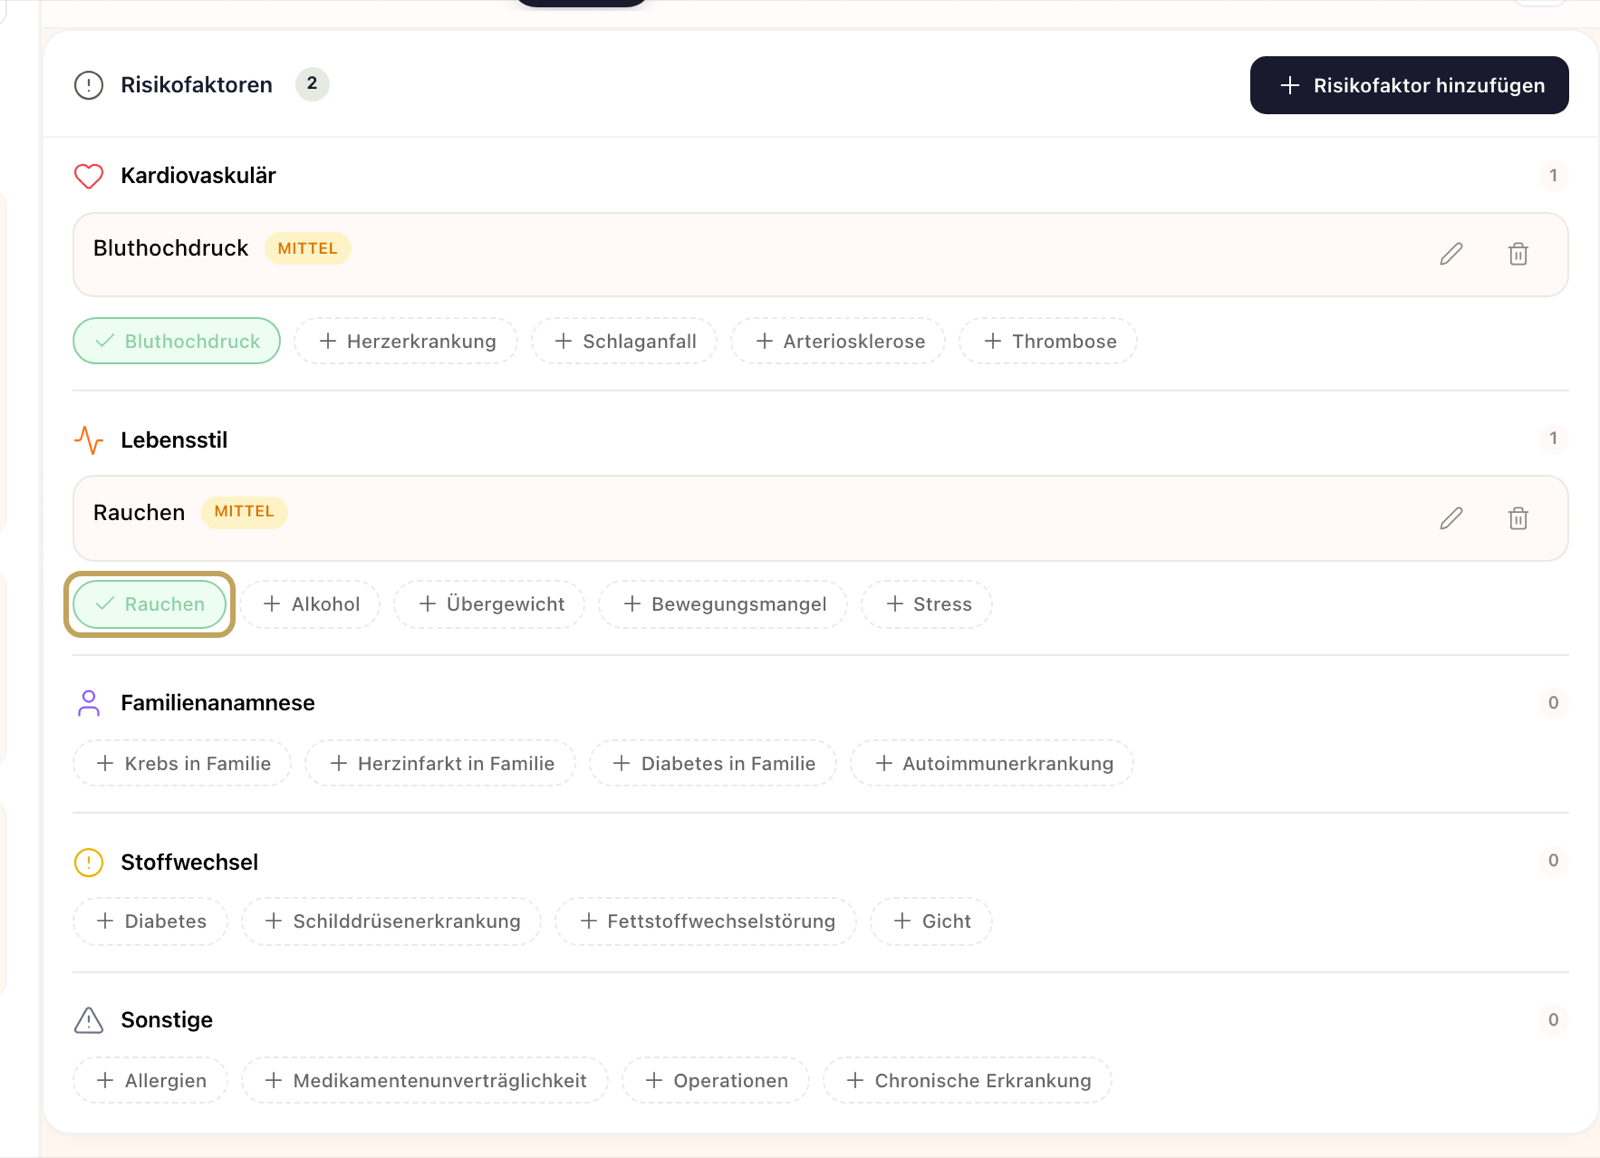Add Alkohol lifestyle chip
This screenshot has width=1600, height=1158.
point(311,604)
